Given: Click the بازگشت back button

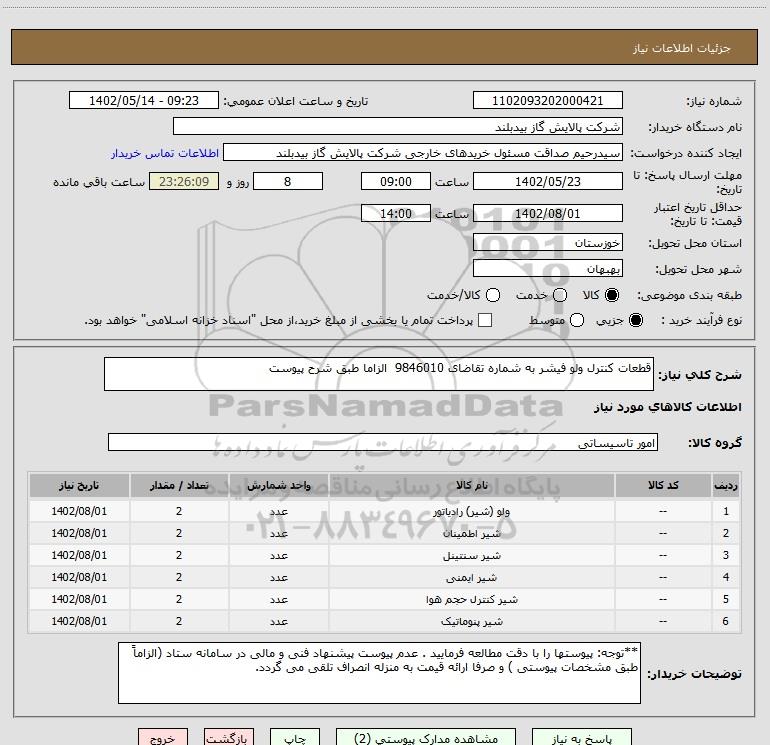Looking at the screenshot, I should tap(229, 738).
